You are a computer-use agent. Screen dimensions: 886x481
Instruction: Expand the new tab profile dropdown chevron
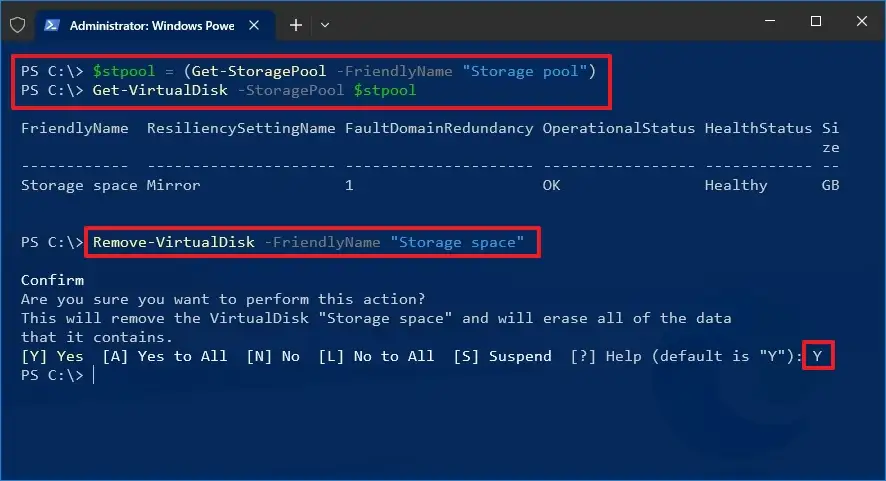(x=325, y=23)
